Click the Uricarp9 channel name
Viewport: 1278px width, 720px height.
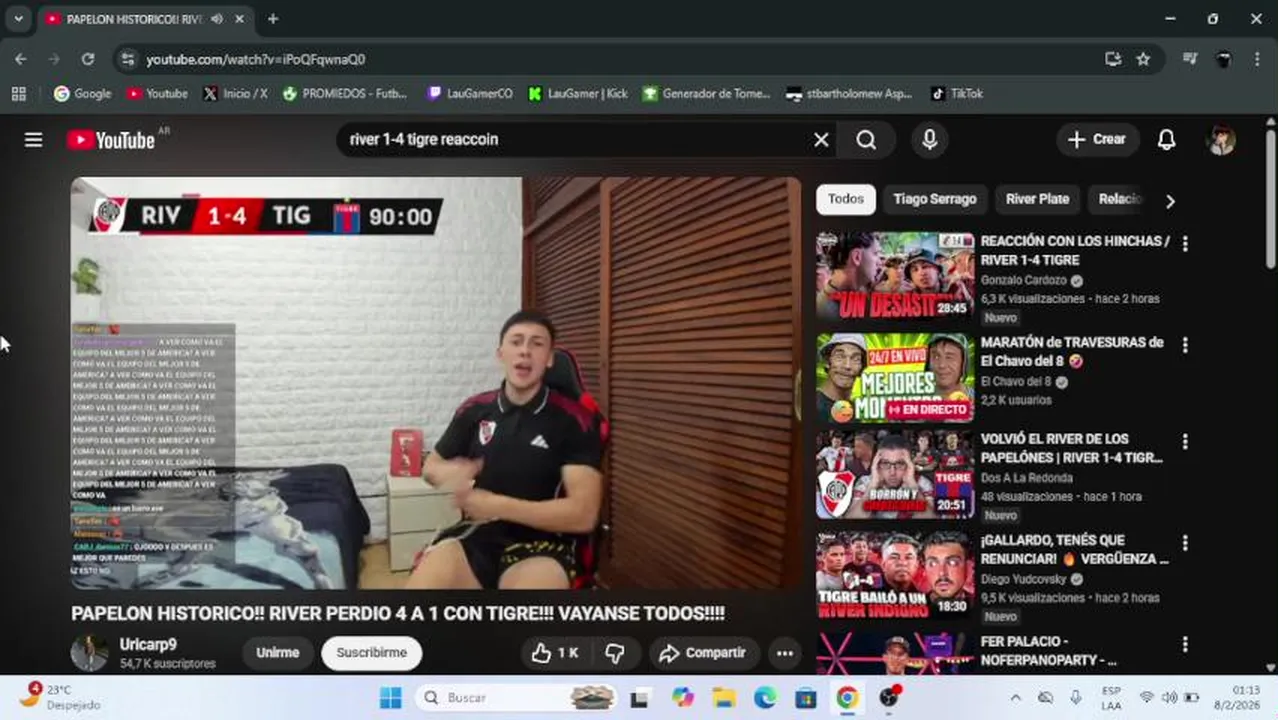(x=148, y=645)
